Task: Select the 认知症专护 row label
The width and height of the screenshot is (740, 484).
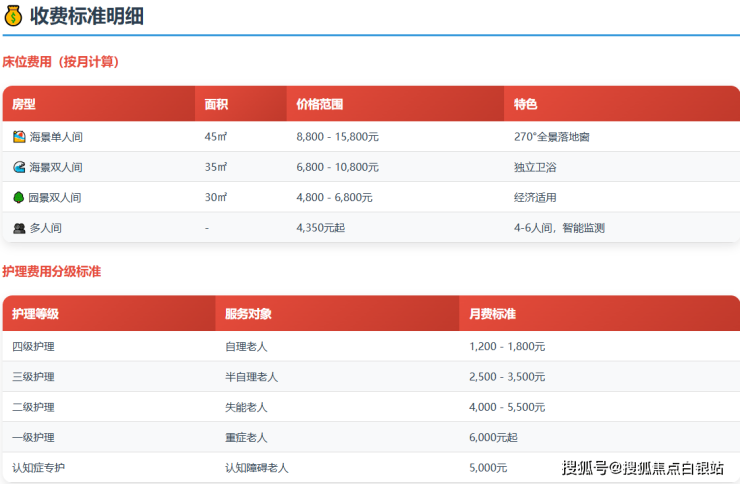Action: (39, 468)
